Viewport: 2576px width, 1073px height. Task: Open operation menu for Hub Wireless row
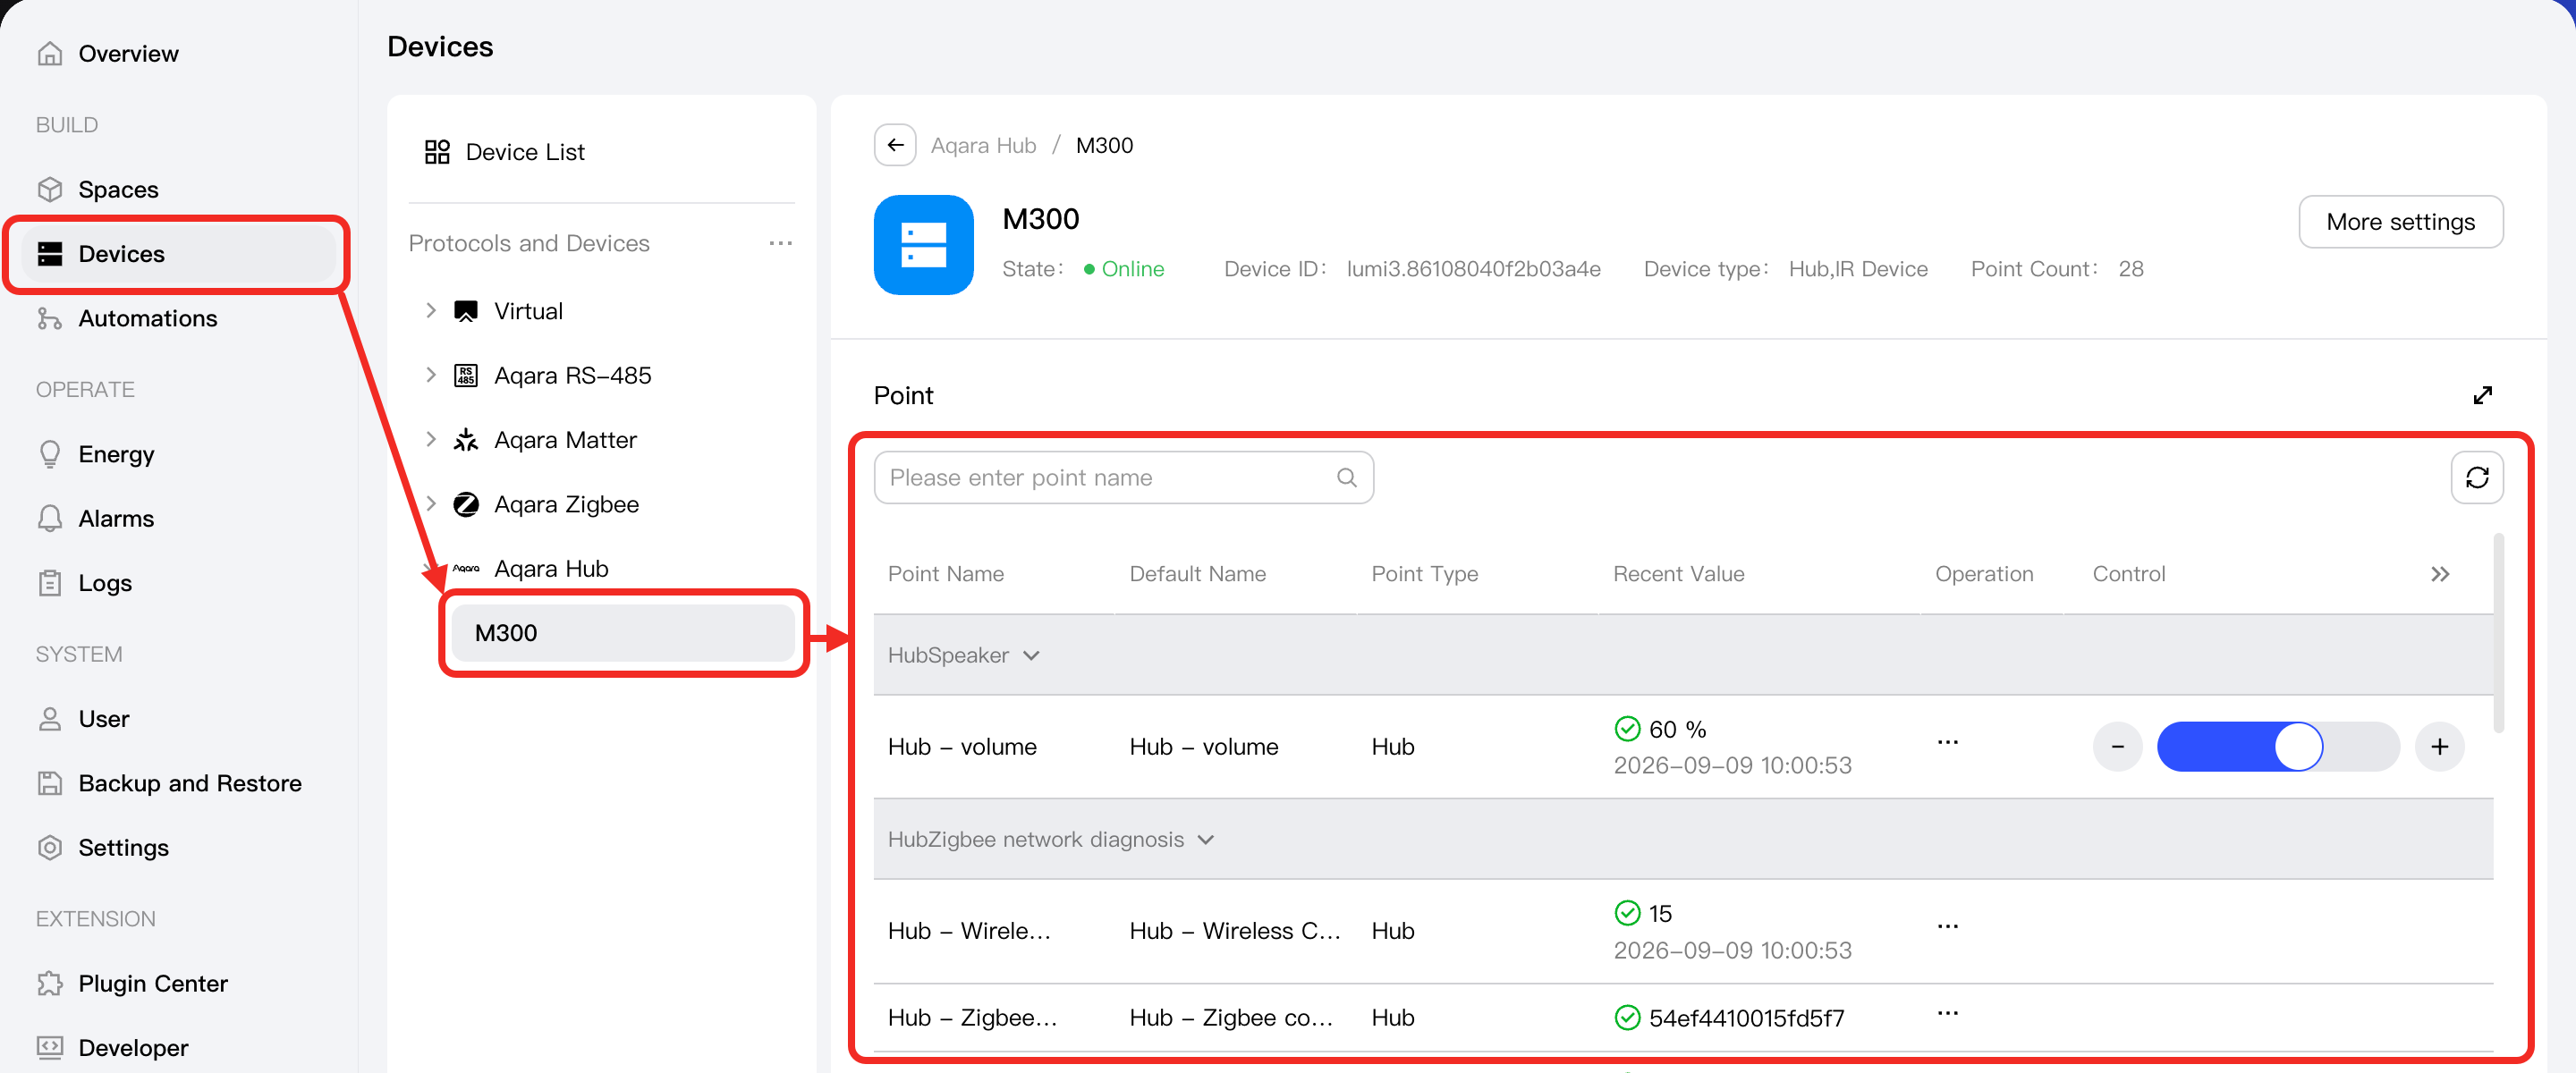pos(1947,926)
